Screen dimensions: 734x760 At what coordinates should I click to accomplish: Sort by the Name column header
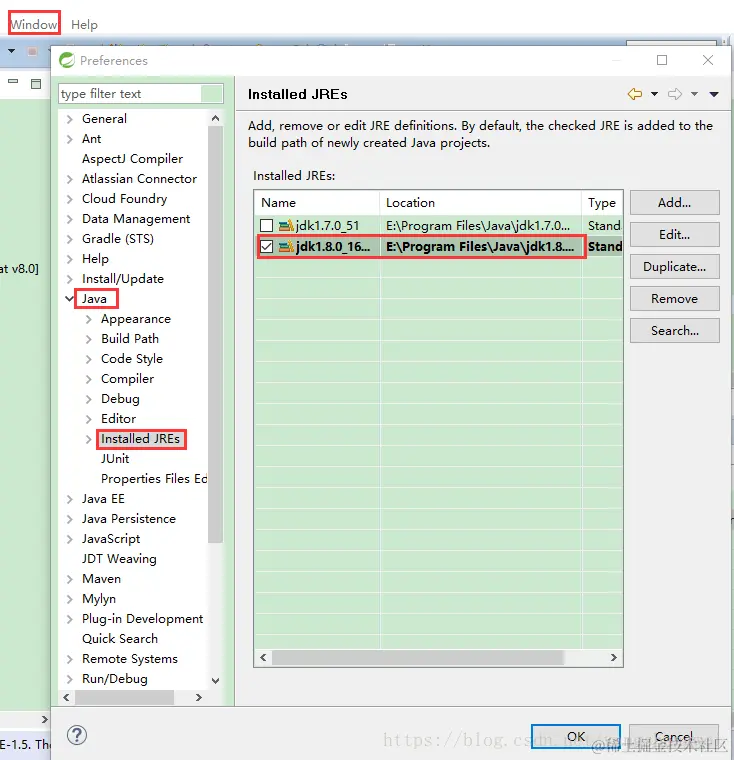click(x=317, y=203)
